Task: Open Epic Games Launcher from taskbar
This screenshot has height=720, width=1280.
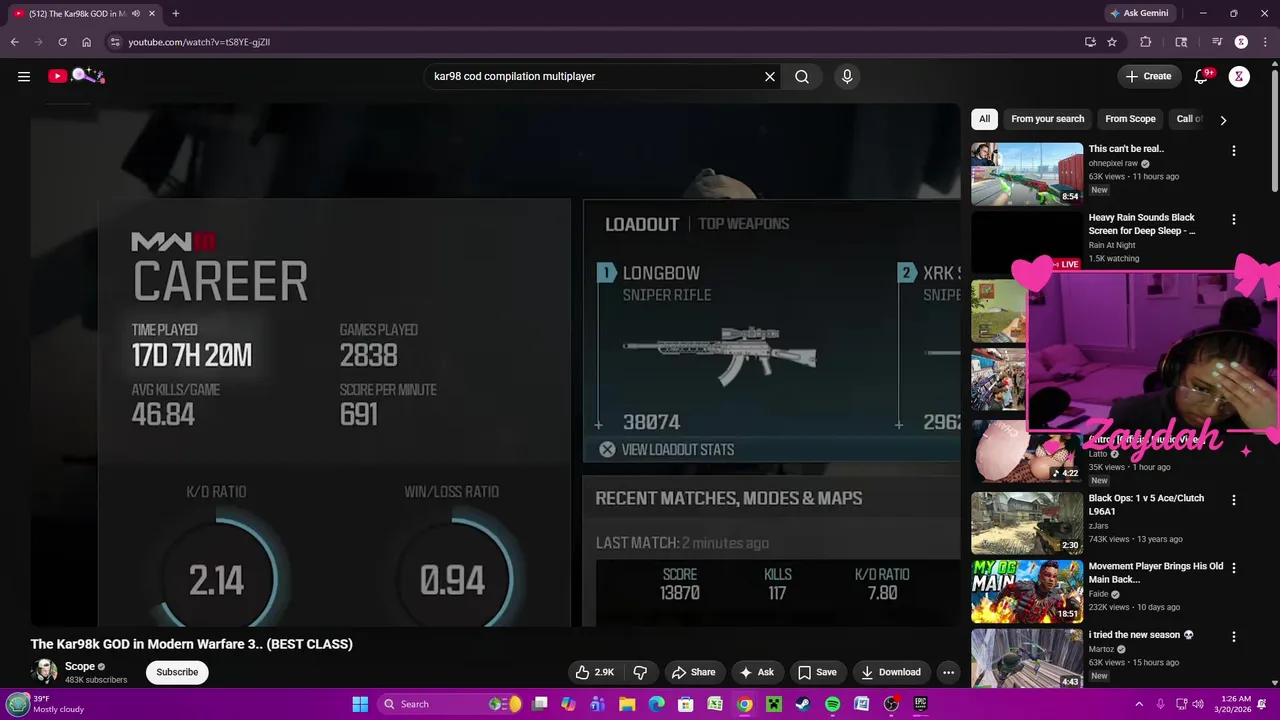Action: [x=920, y=704]
